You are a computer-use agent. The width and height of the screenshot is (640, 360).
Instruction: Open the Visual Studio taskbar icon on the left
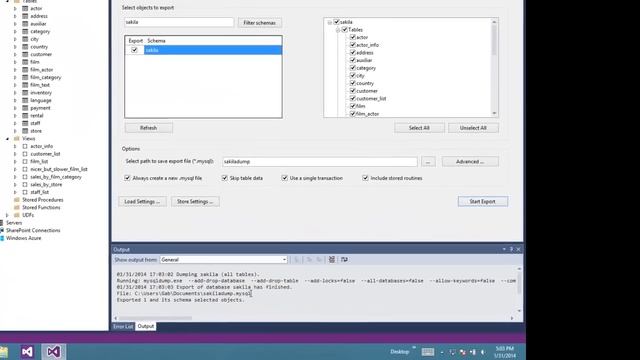coord(27,351)
